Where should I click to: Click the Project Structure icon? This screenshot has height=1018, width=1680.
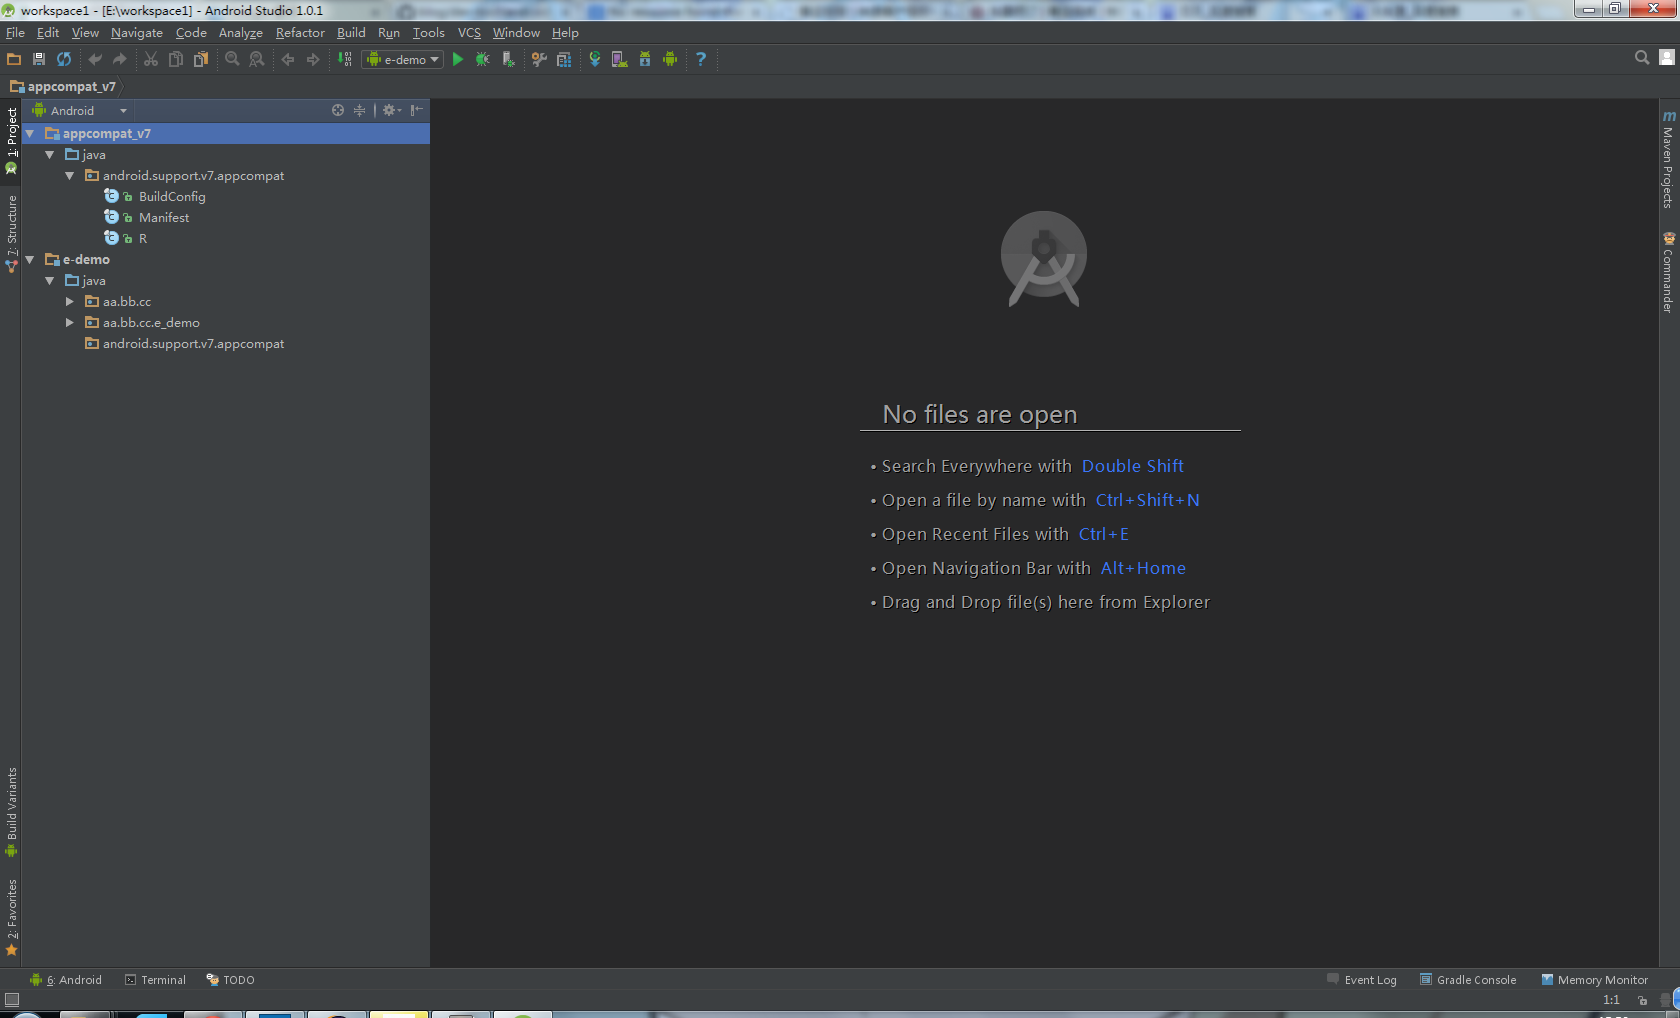click(x=564, y=60)
